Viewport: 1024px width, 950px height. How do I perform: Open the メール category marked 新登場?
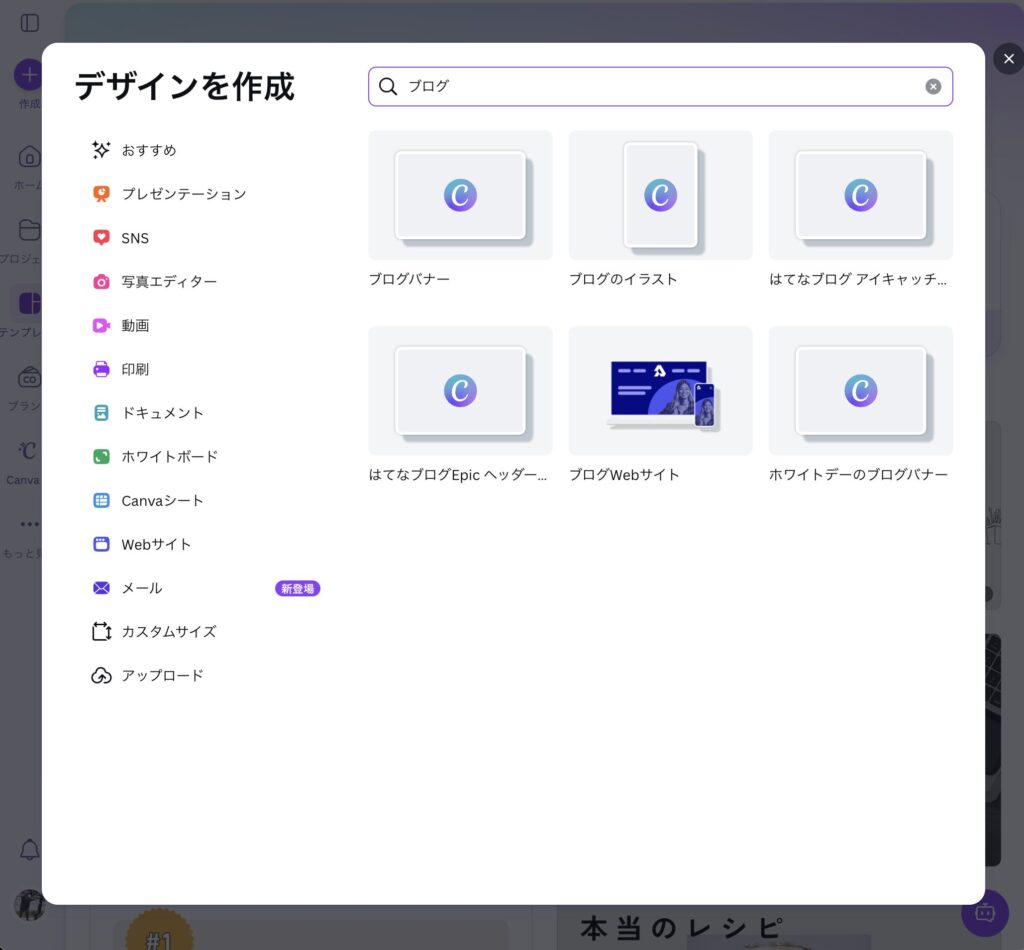(x=142, y=588)
